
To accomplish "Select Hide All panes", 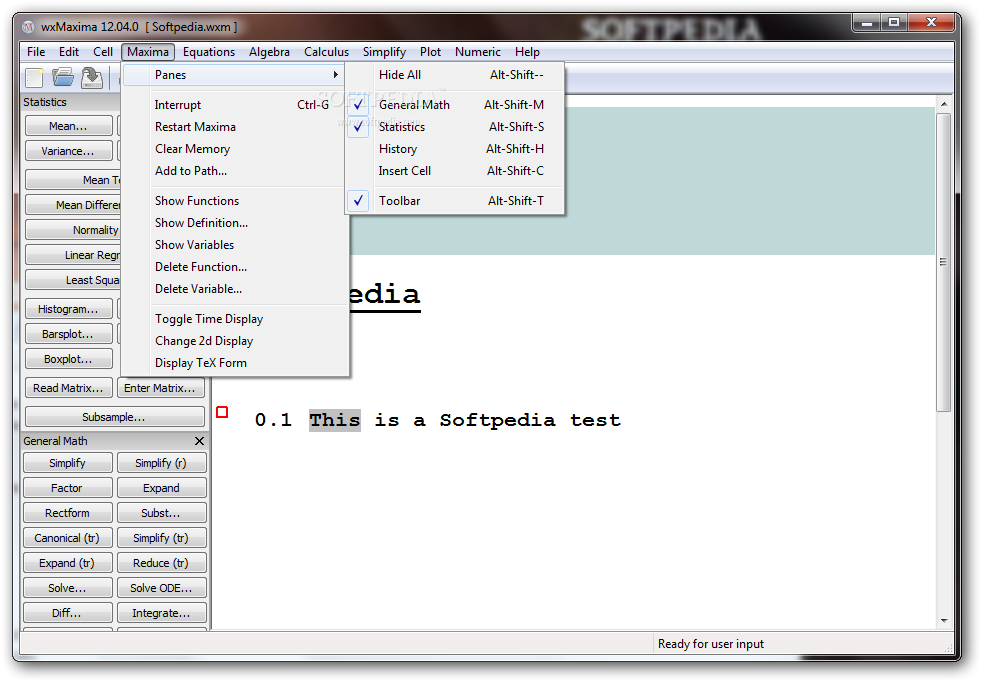I will tap(455, 75).
